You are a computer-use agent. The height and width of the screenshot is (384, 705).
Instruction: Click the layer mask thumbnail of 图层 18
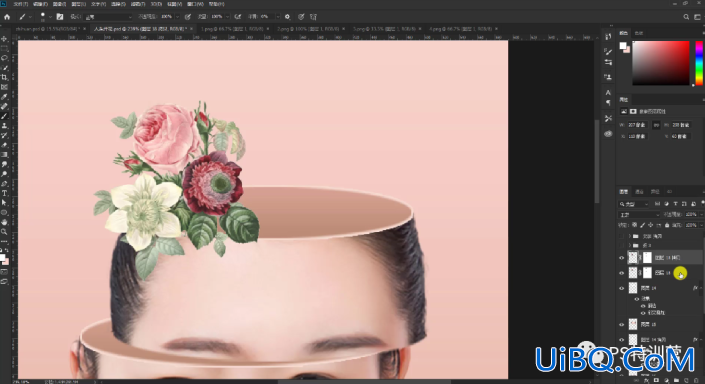click(647, 272)
